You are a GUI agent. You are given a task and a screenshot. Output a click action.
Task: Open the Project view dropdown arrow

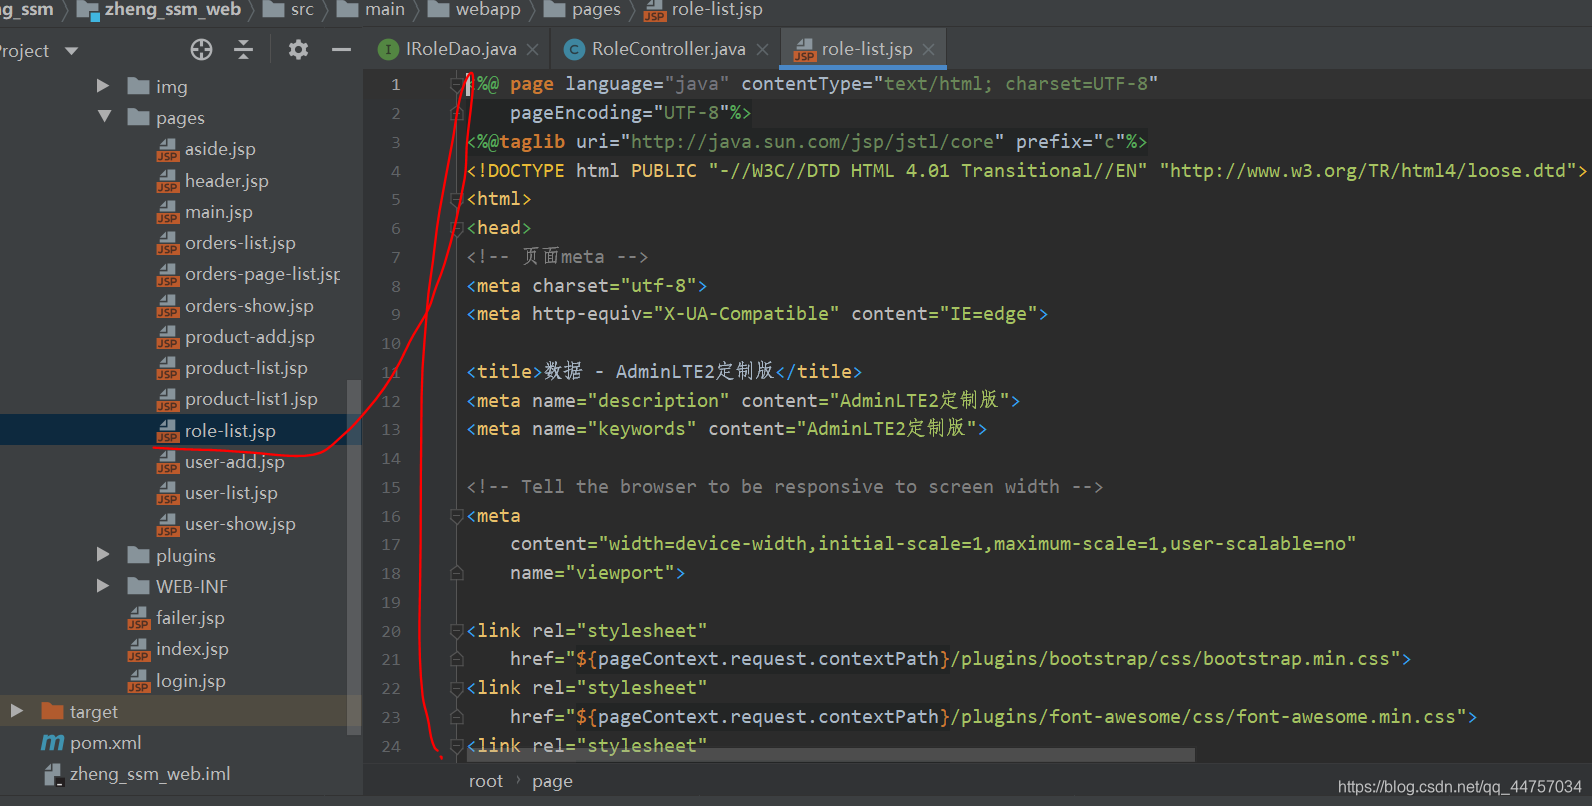click(x=71, y=51)
